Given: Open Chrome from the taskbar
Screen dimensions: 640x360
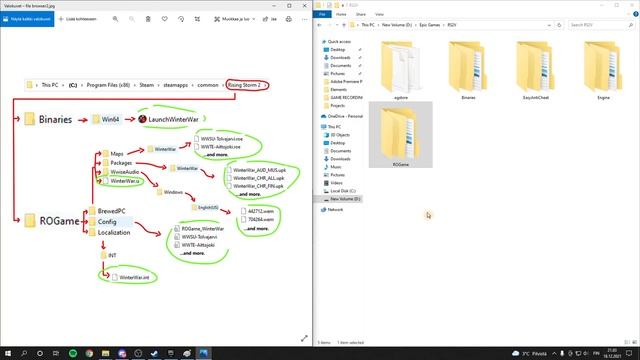Looking at the screenshot, I should [x=89, y=353].
